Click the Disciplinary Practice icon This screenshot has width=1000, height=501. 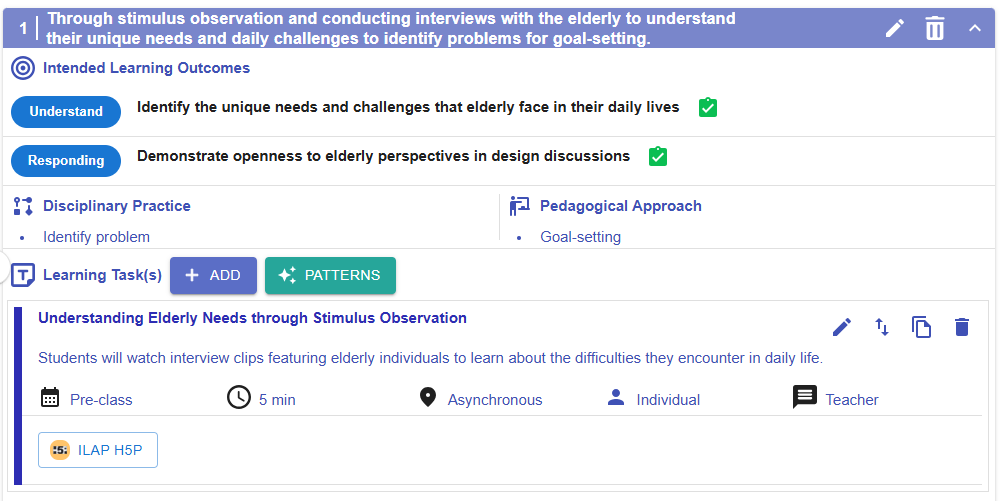click(23, 206)
